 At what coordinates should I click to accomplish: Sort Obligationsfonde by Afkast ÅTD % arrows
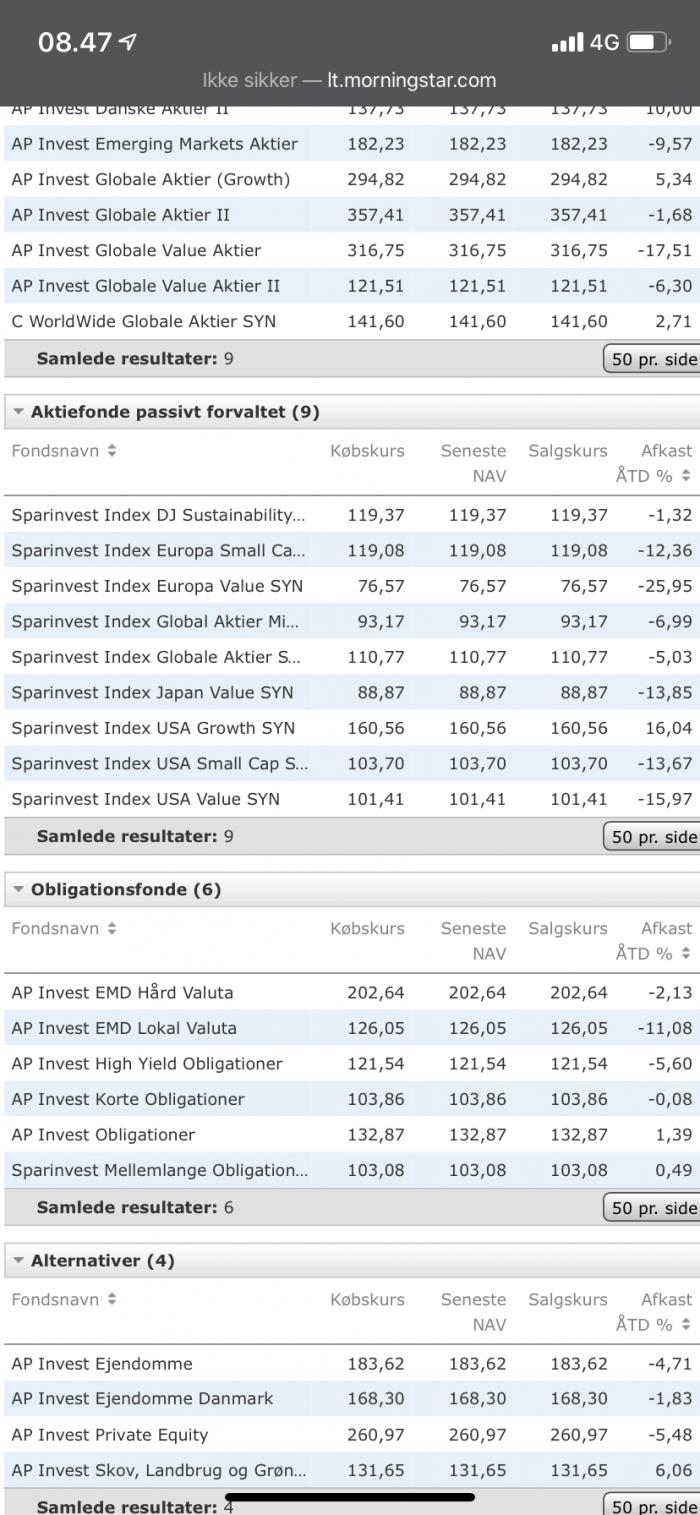click(685, 953)
